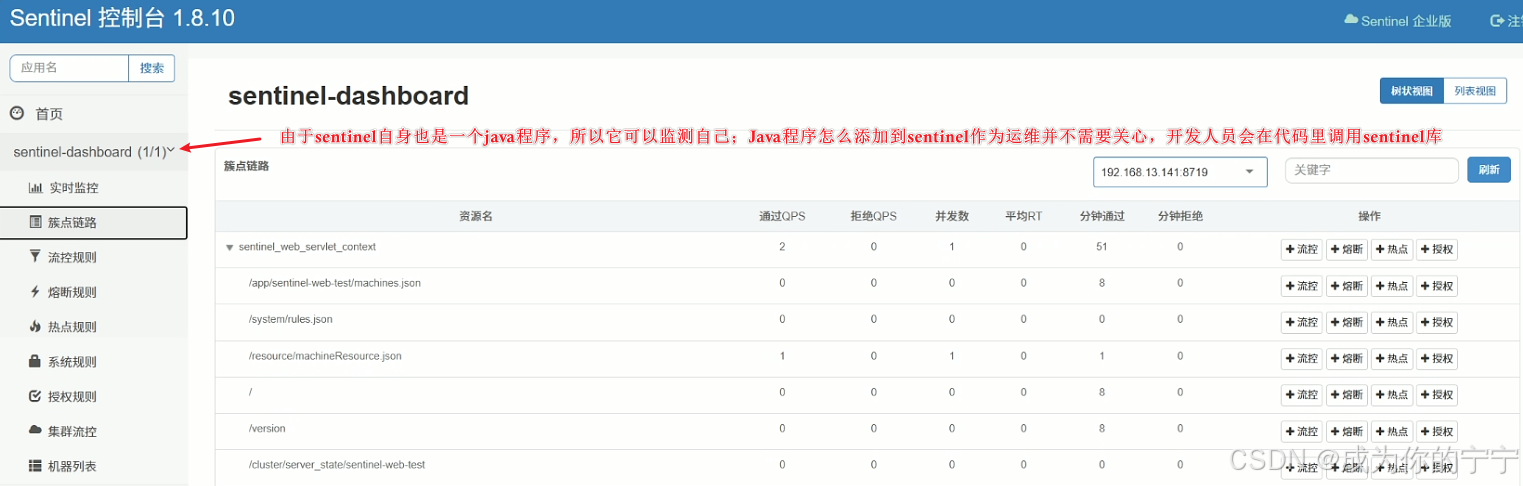The image size is (1523, 486).
Task: Go to 首页 in the sidebar
Action: (49, 114)
